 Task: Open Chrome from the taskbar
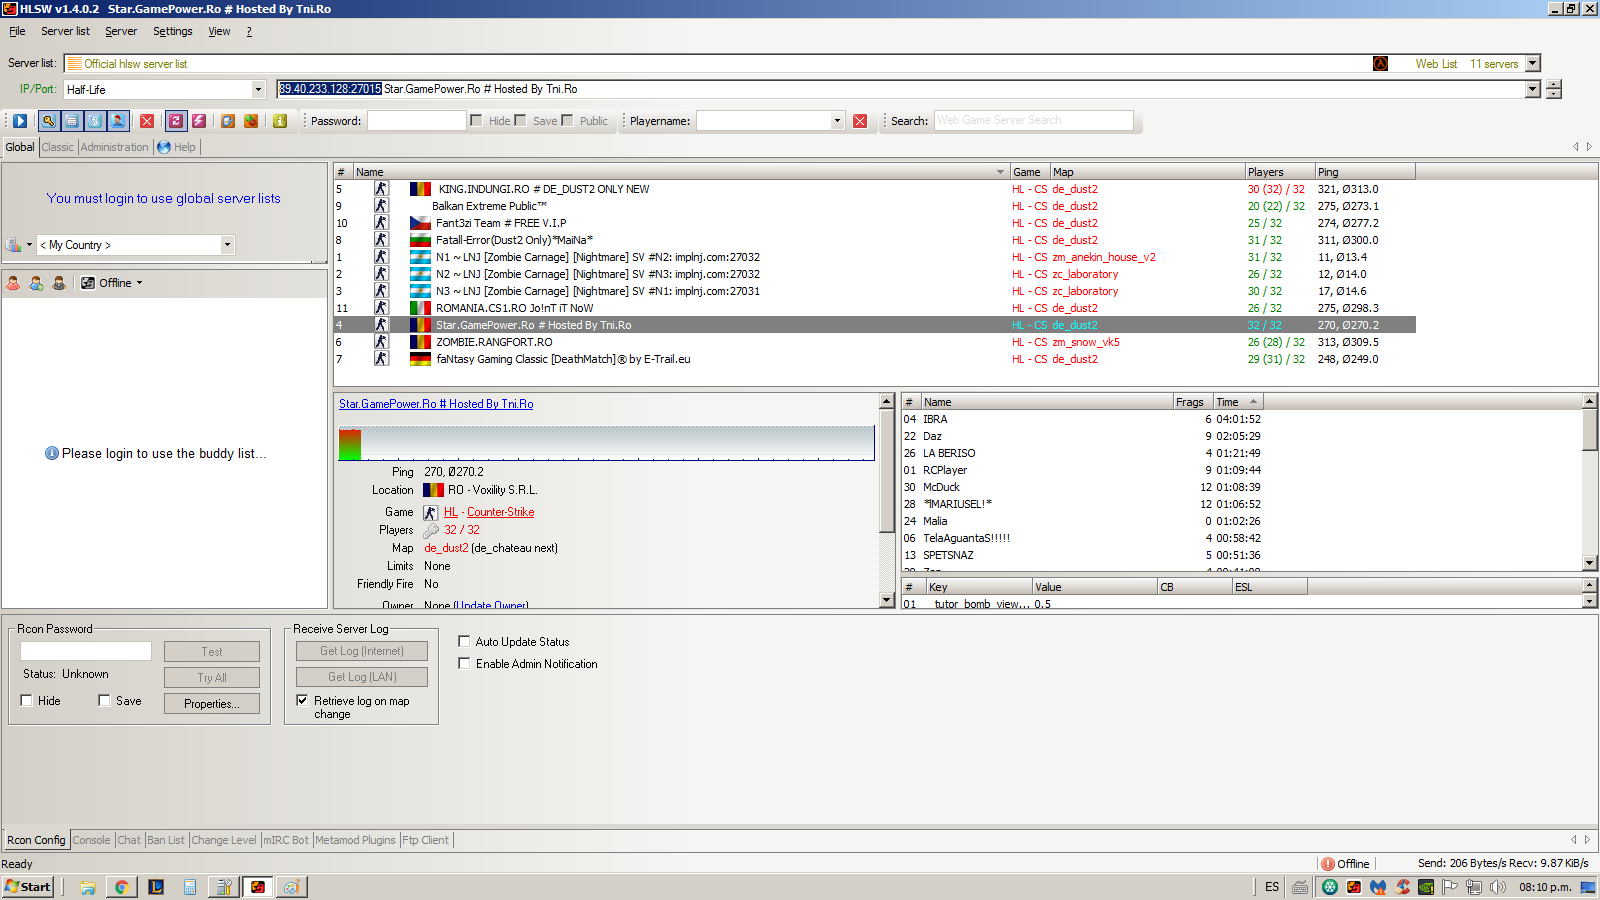click(121, 887)
